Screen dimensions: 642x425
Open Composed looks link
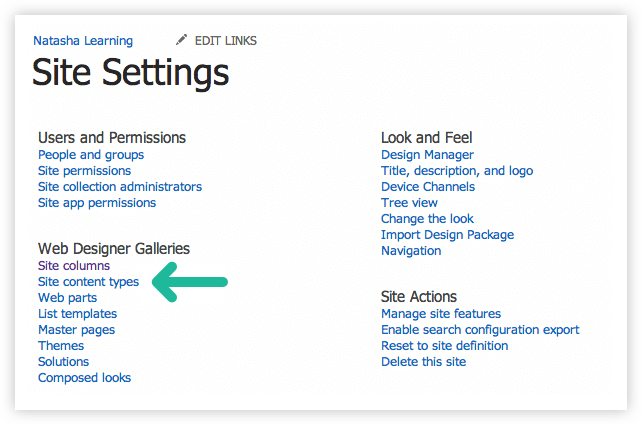84,378
